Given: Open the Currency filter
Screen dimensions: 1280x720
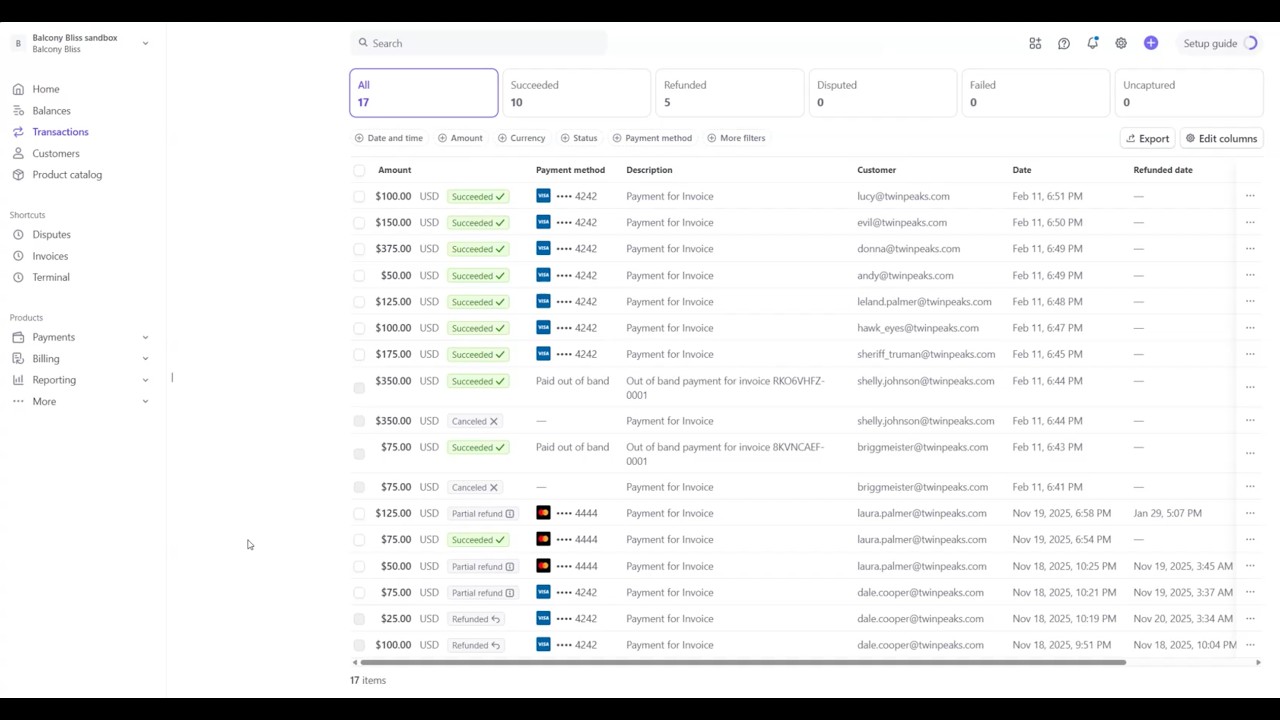Looking at the screenshot, I should coord(521,138).
